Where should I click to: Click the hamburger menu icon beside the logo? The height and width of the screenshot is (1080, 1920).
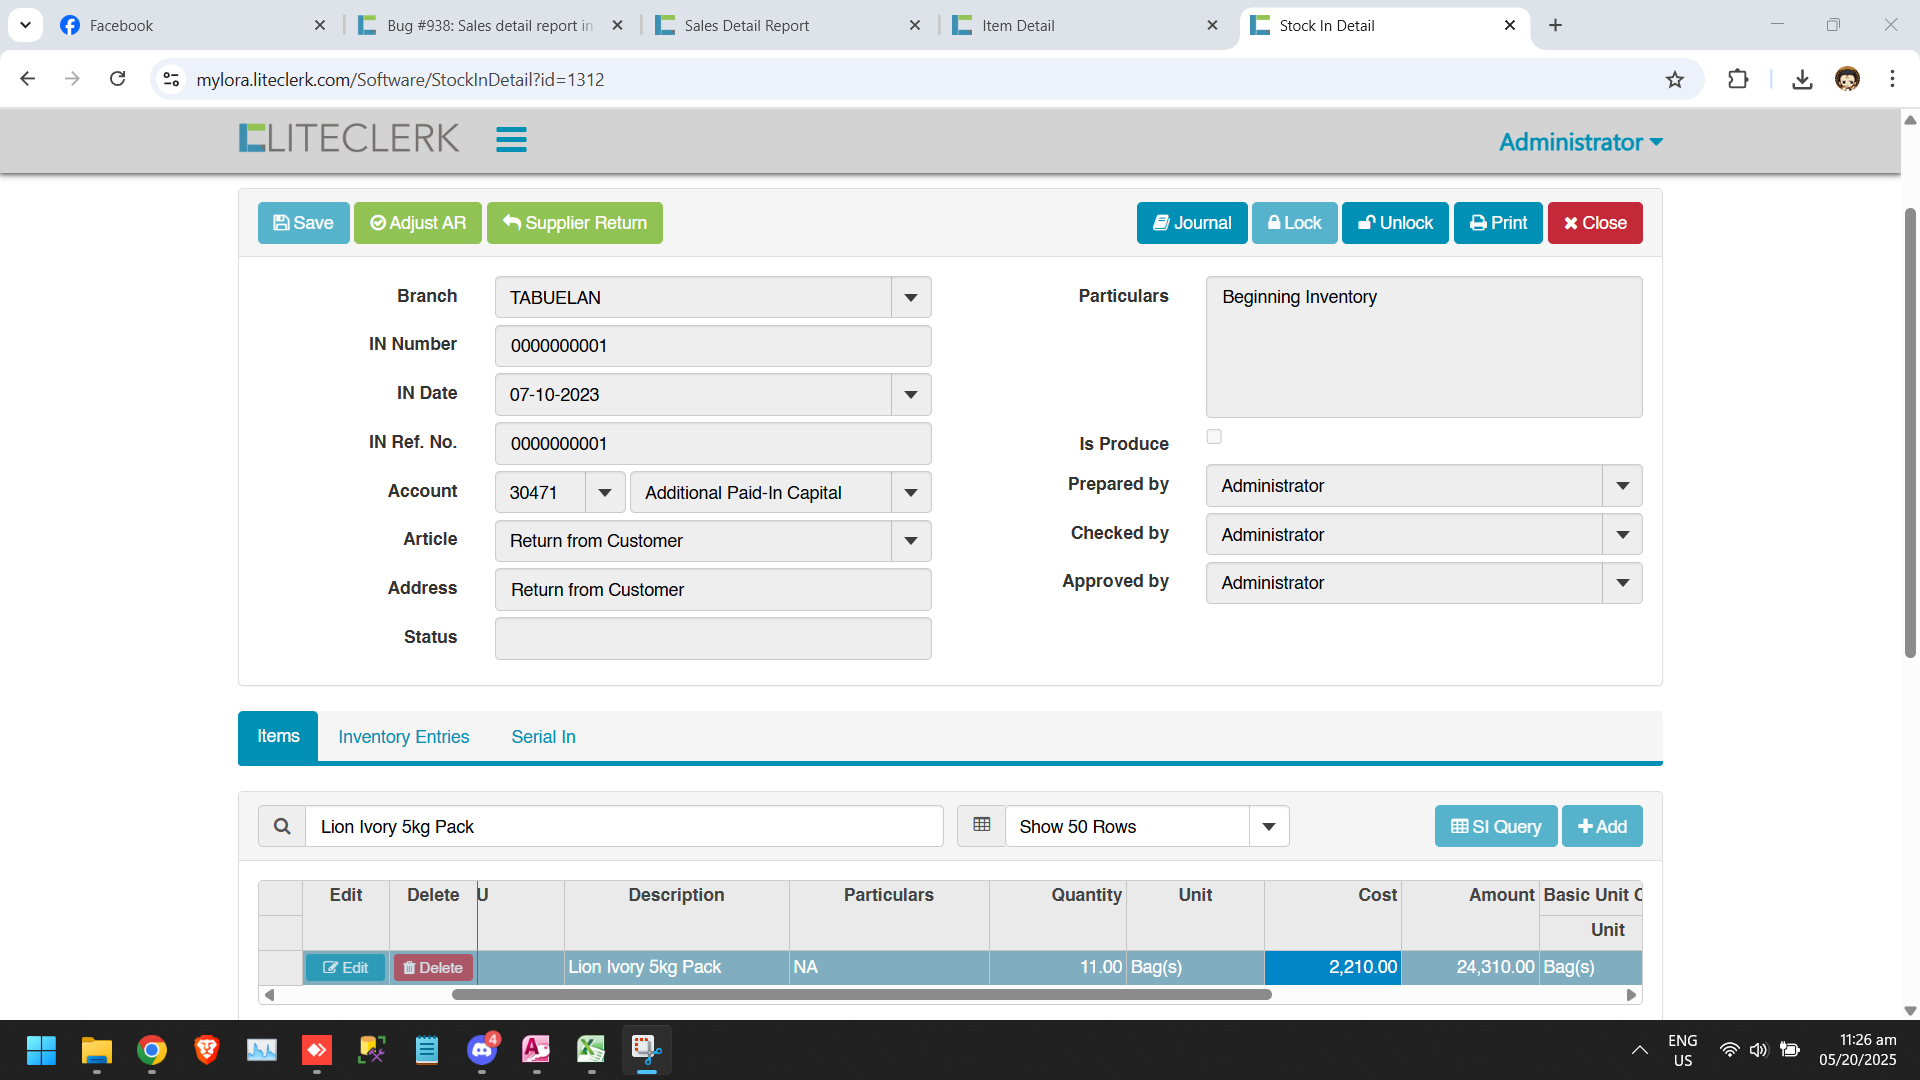tap(511, 139)
